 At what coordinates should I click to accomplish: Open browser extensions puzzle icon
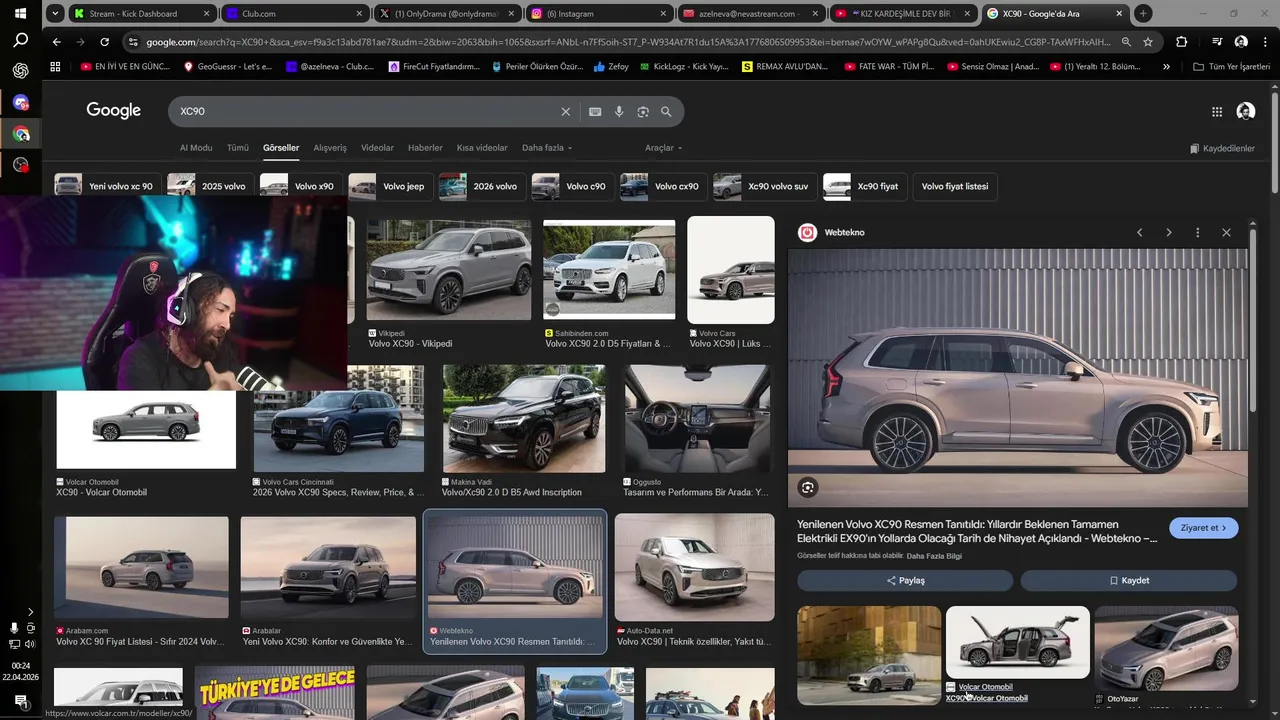(1182, 42)
